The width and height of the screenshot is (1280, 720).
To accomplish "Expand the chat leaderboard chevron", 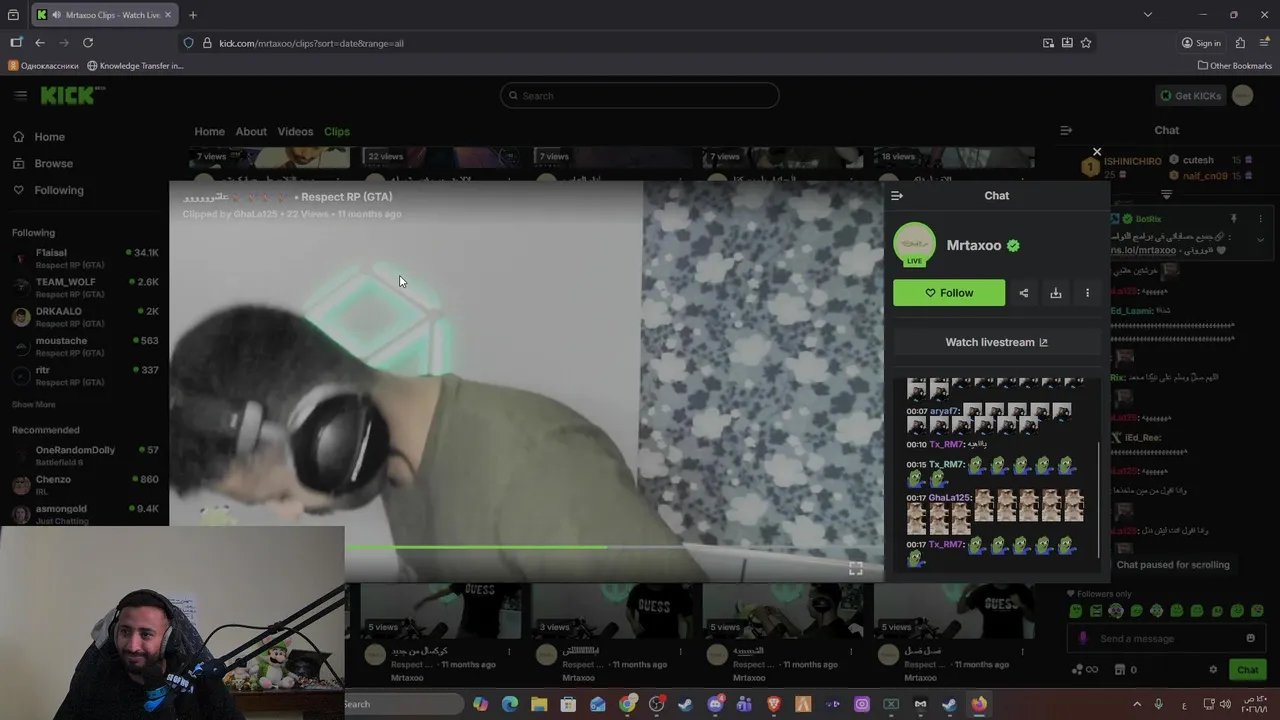I will (1166, 194).
